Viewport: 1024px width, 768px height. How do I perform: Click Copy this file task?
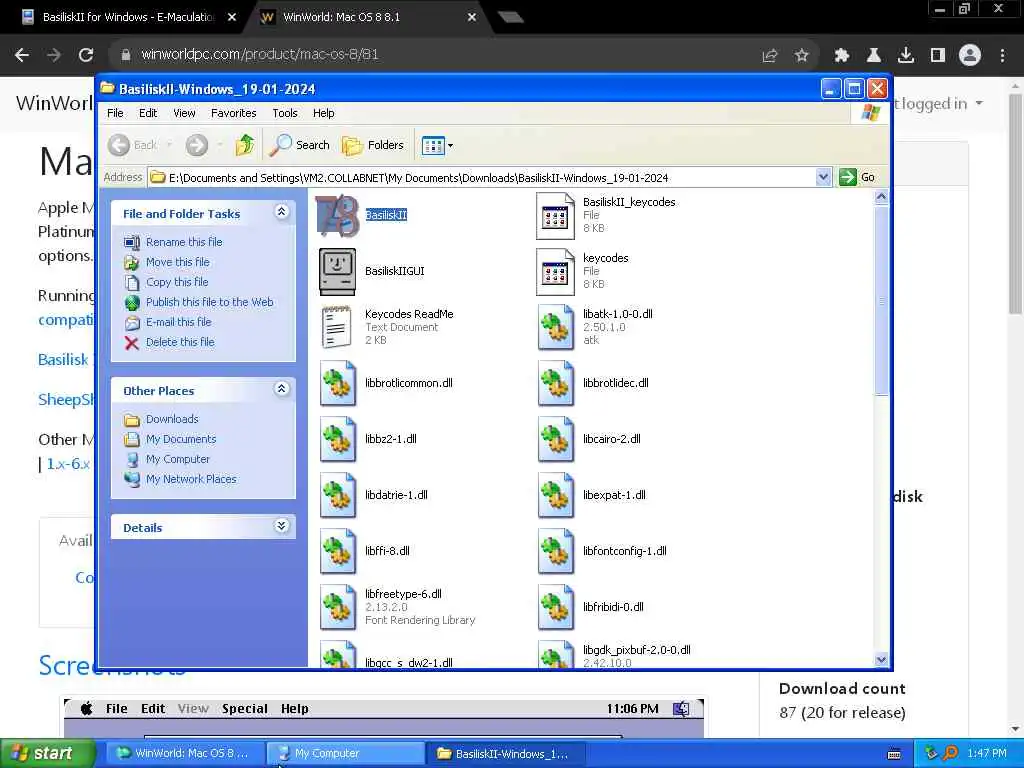click(x=177, y=282)
